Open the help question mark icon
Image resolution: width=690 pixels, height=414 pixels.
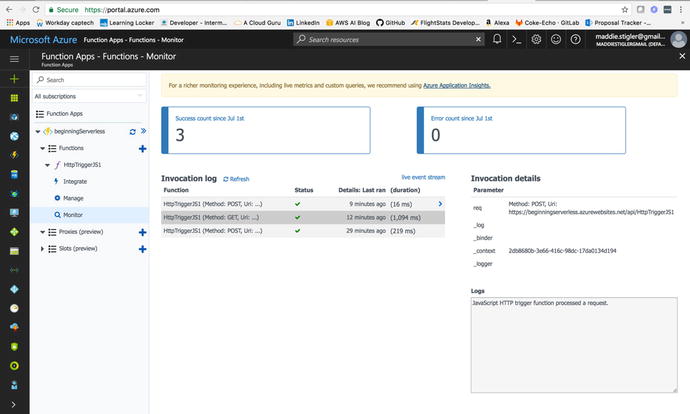point(574,39)
